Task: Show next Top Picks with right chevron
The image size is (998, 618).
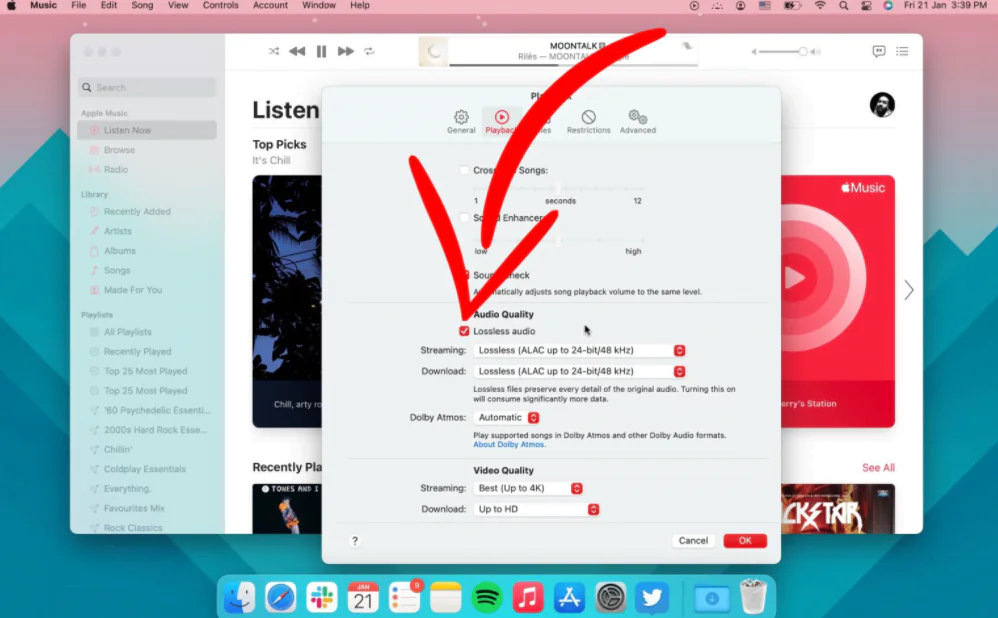Action: coord(909,290)
